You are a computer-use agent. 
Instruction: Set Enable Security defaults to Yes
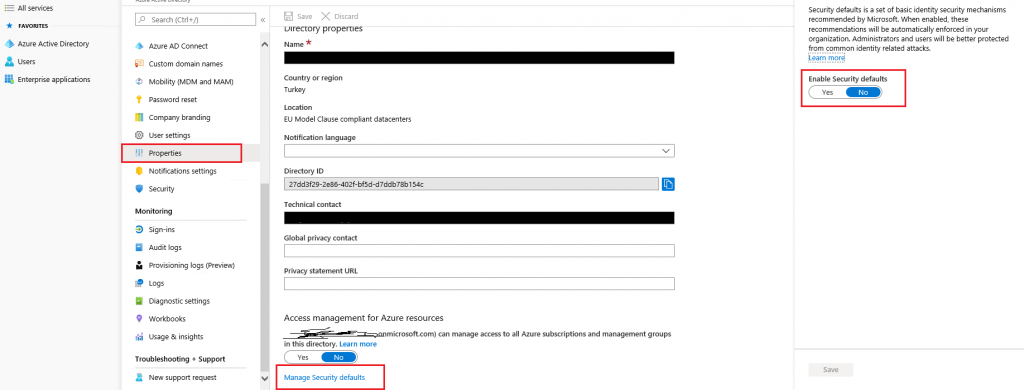827,92
